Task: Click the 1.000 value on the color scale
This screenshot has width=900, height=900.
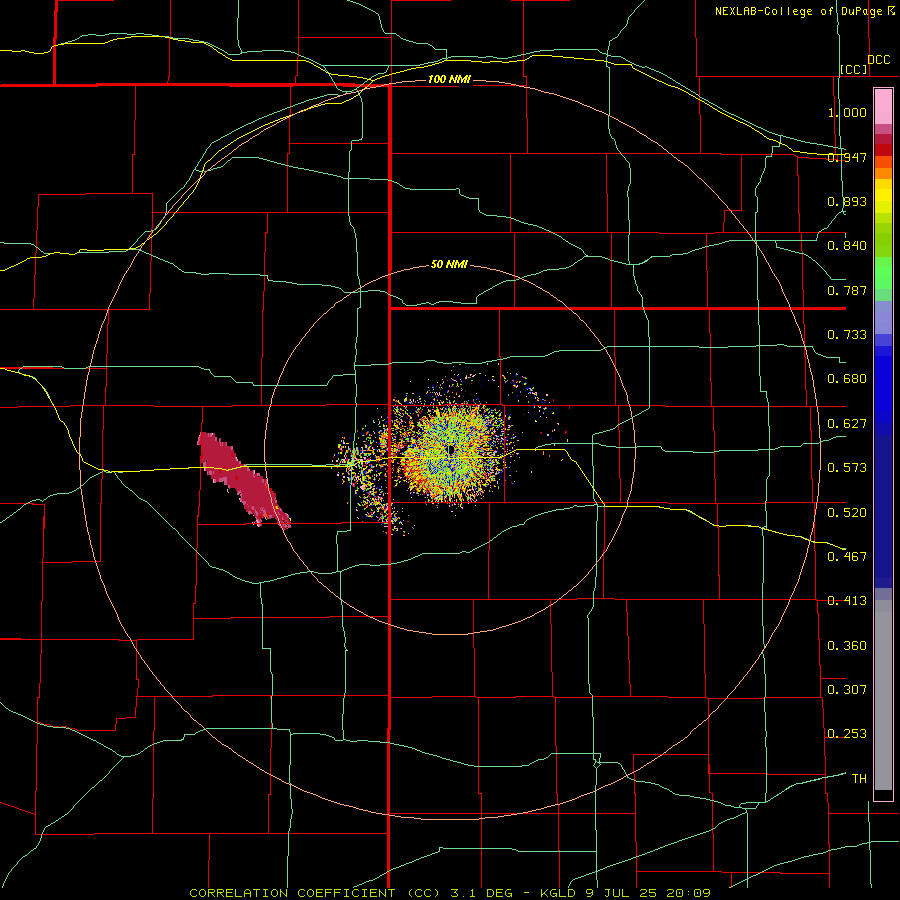Action: pos(847,112)
